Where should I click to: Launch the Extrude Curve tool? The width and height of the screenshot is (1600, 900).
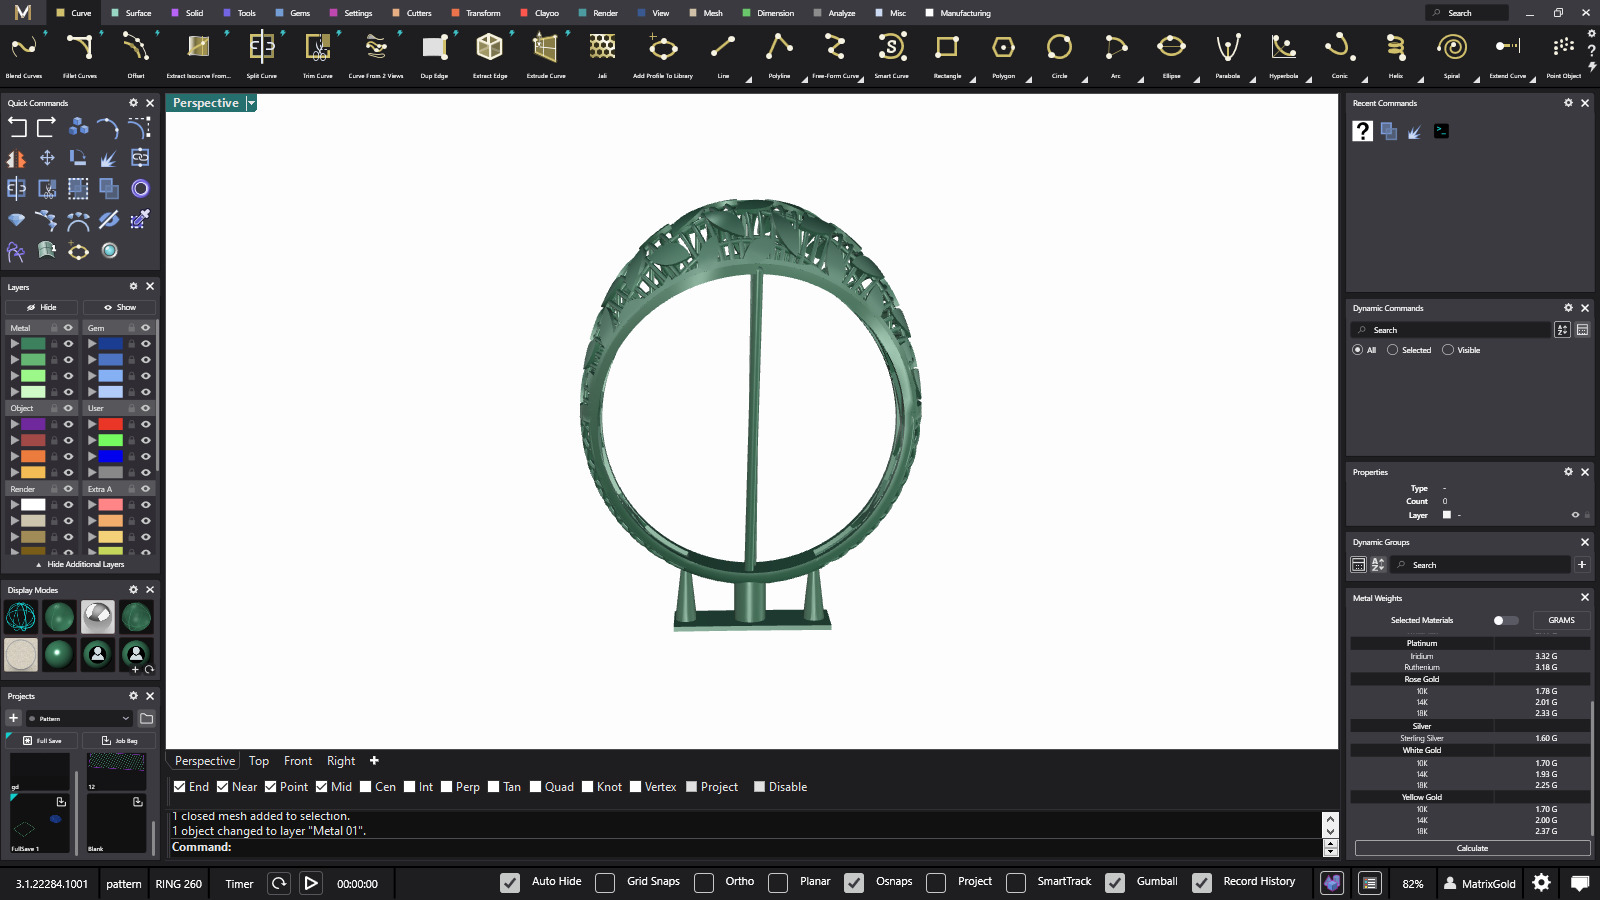tap(546, 55)
